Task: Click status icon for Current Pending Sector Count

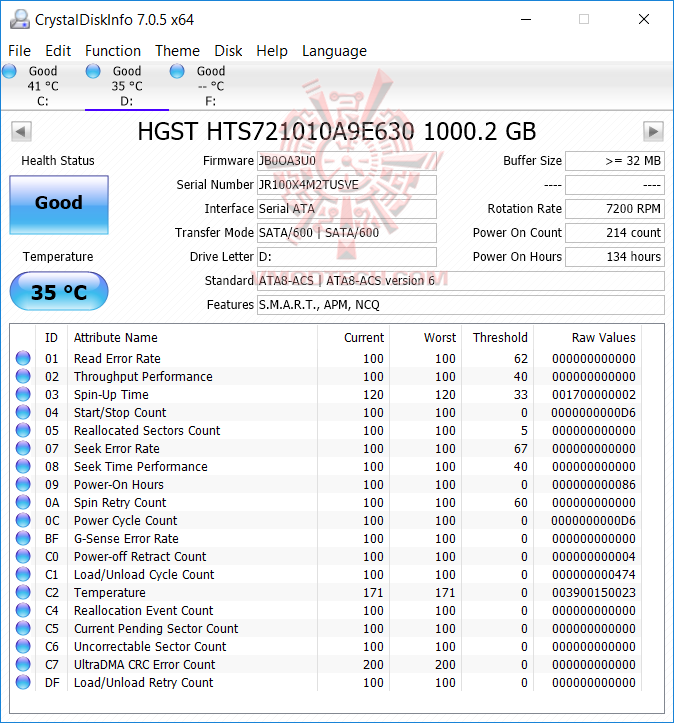Action: coord(23,628)
